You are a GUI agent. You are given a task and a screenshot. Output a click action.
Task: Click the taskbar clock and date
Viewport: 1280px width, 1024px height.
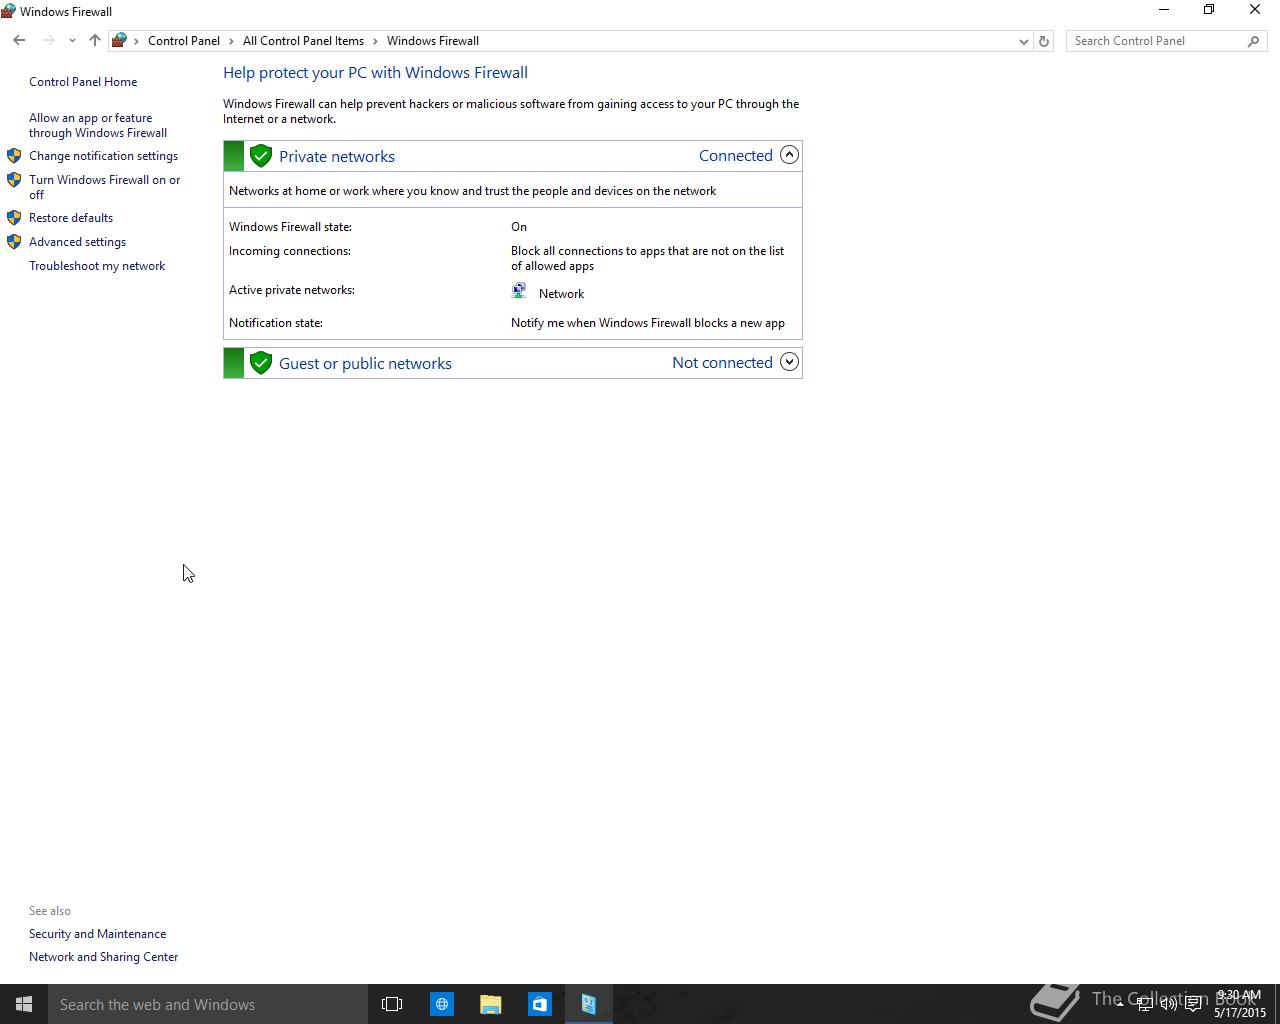pos(1239,1004)
